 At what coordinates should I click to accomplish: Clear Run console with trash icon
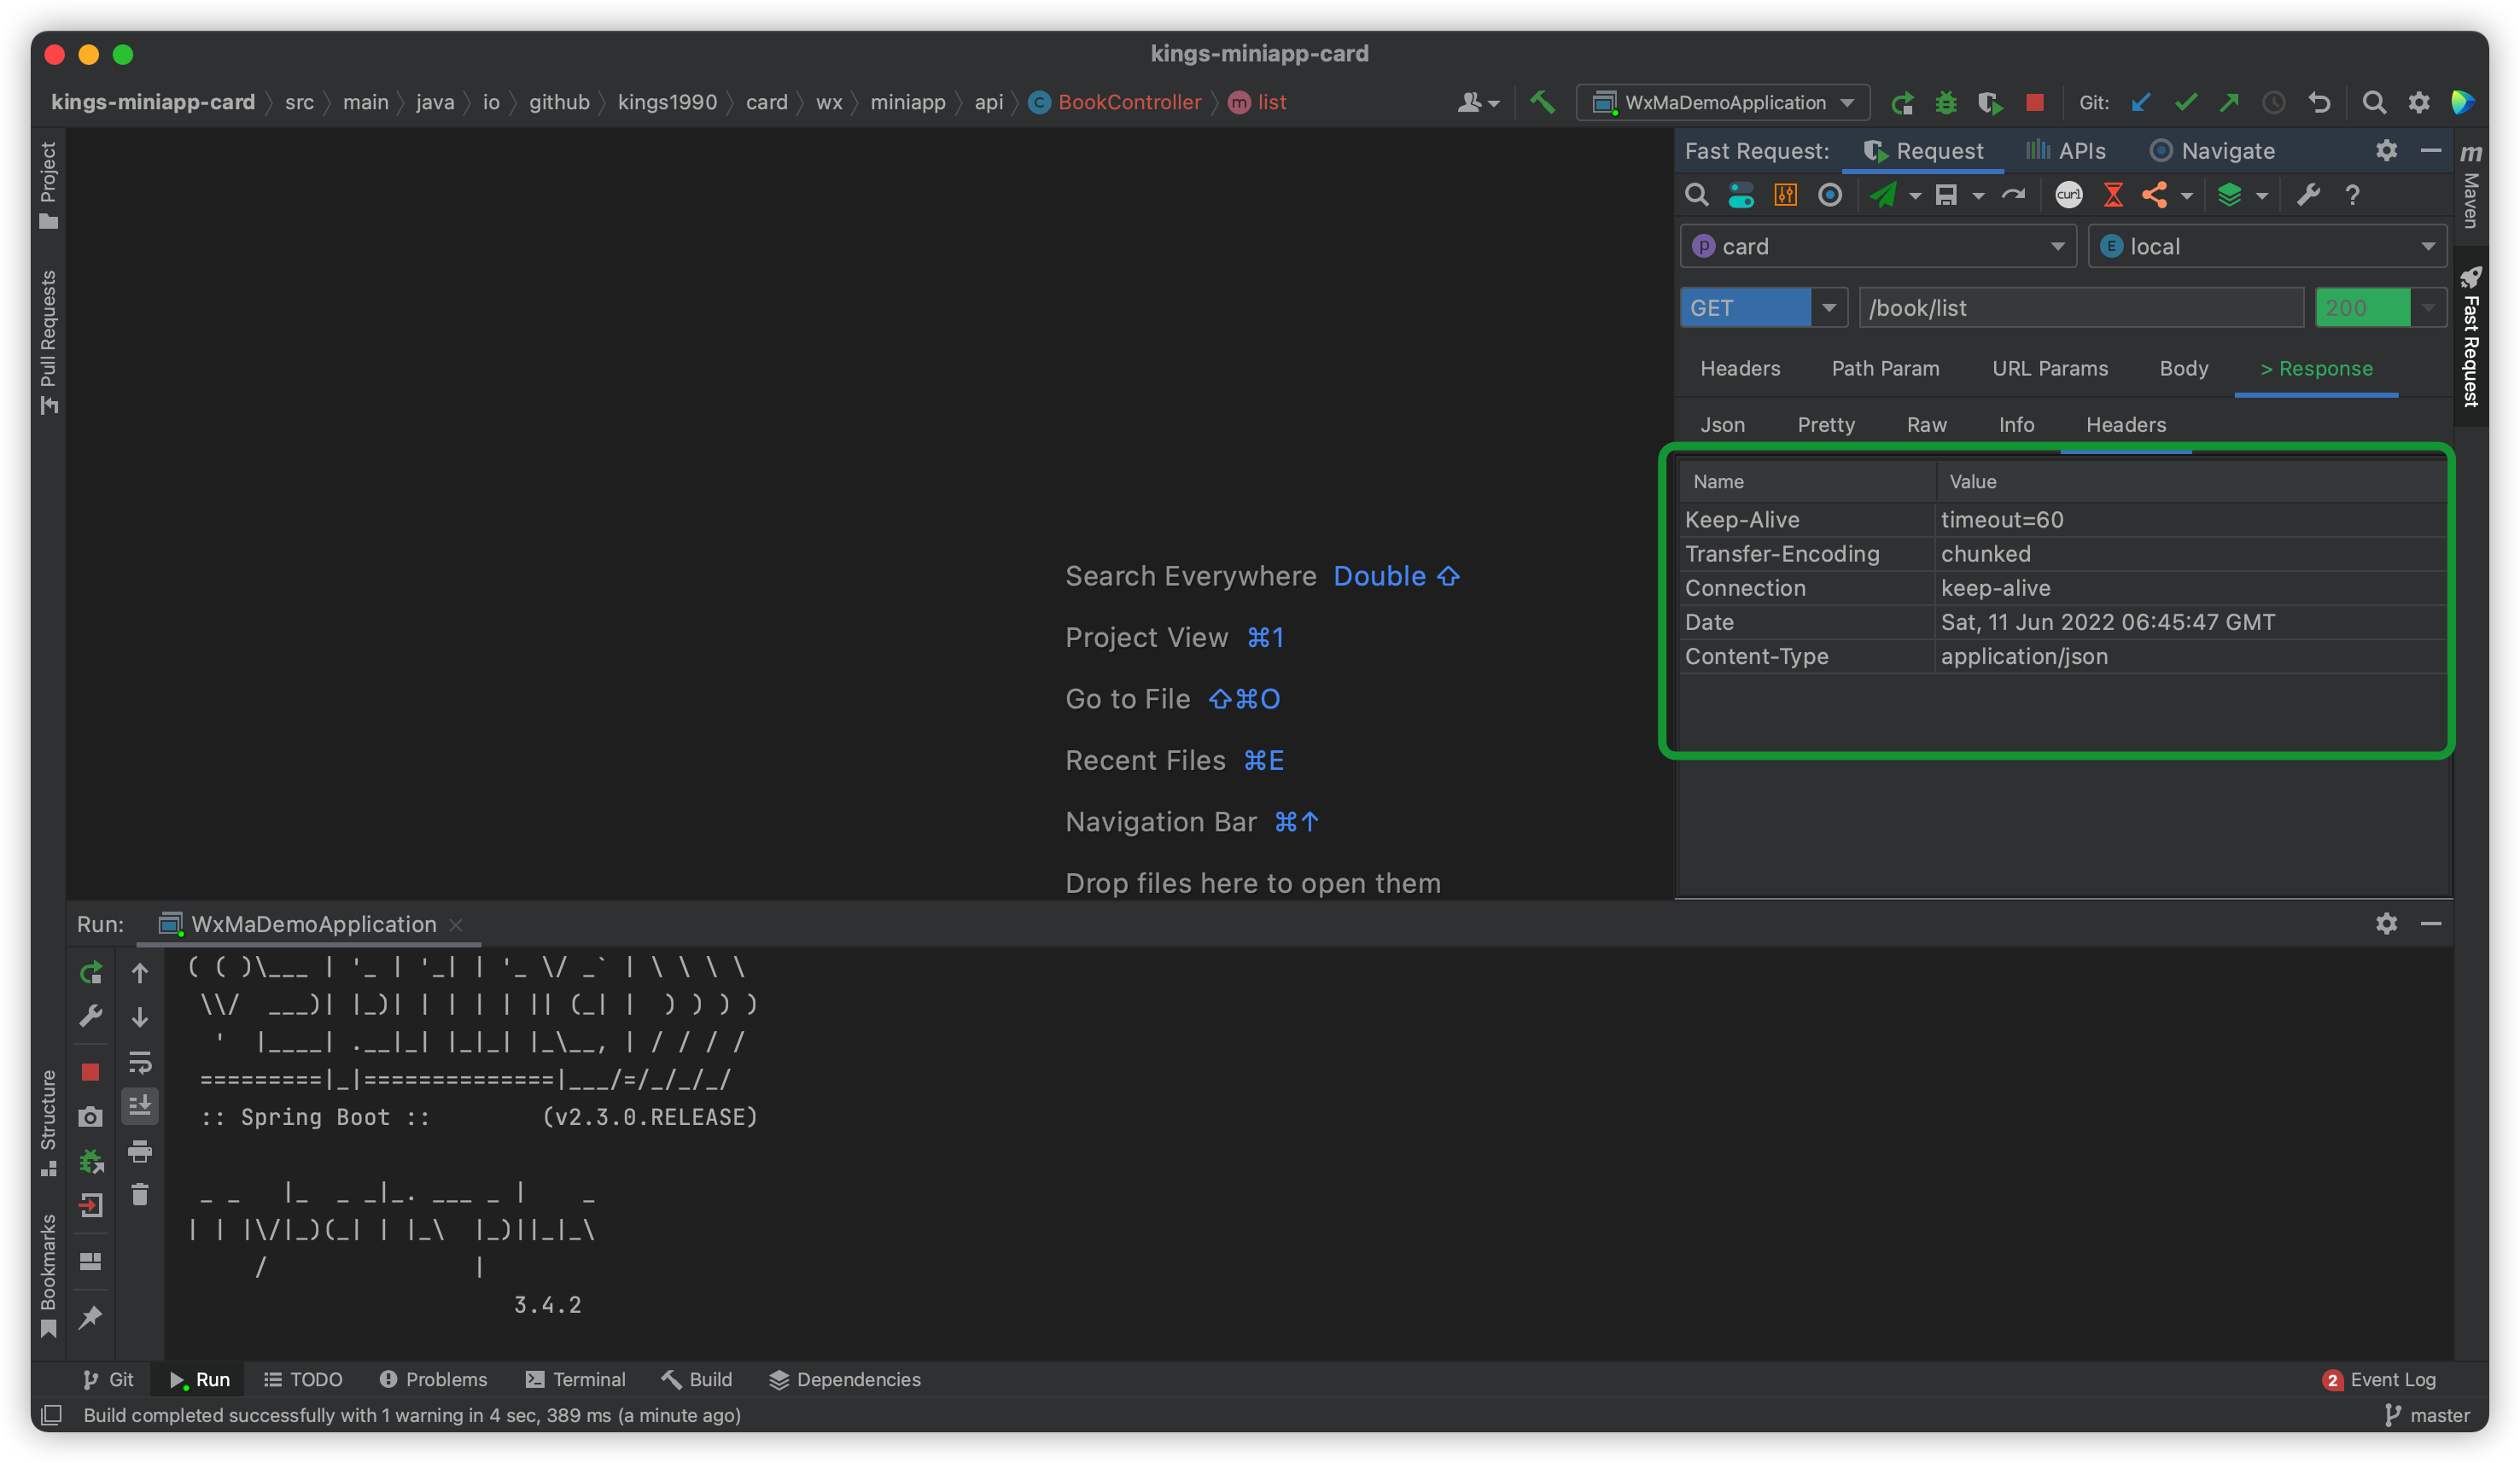coord(140,1195)
